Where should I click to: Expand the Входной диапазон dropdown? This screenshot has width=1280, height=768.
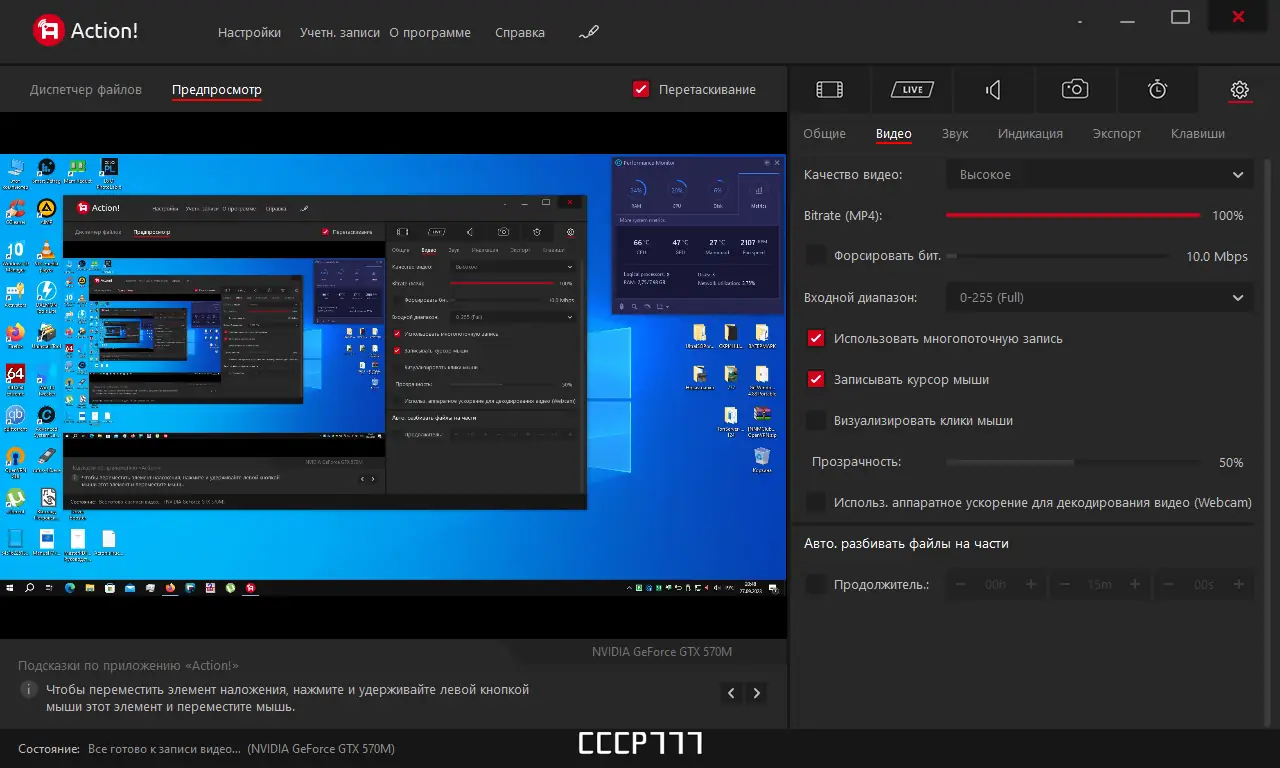[1098, 297]
